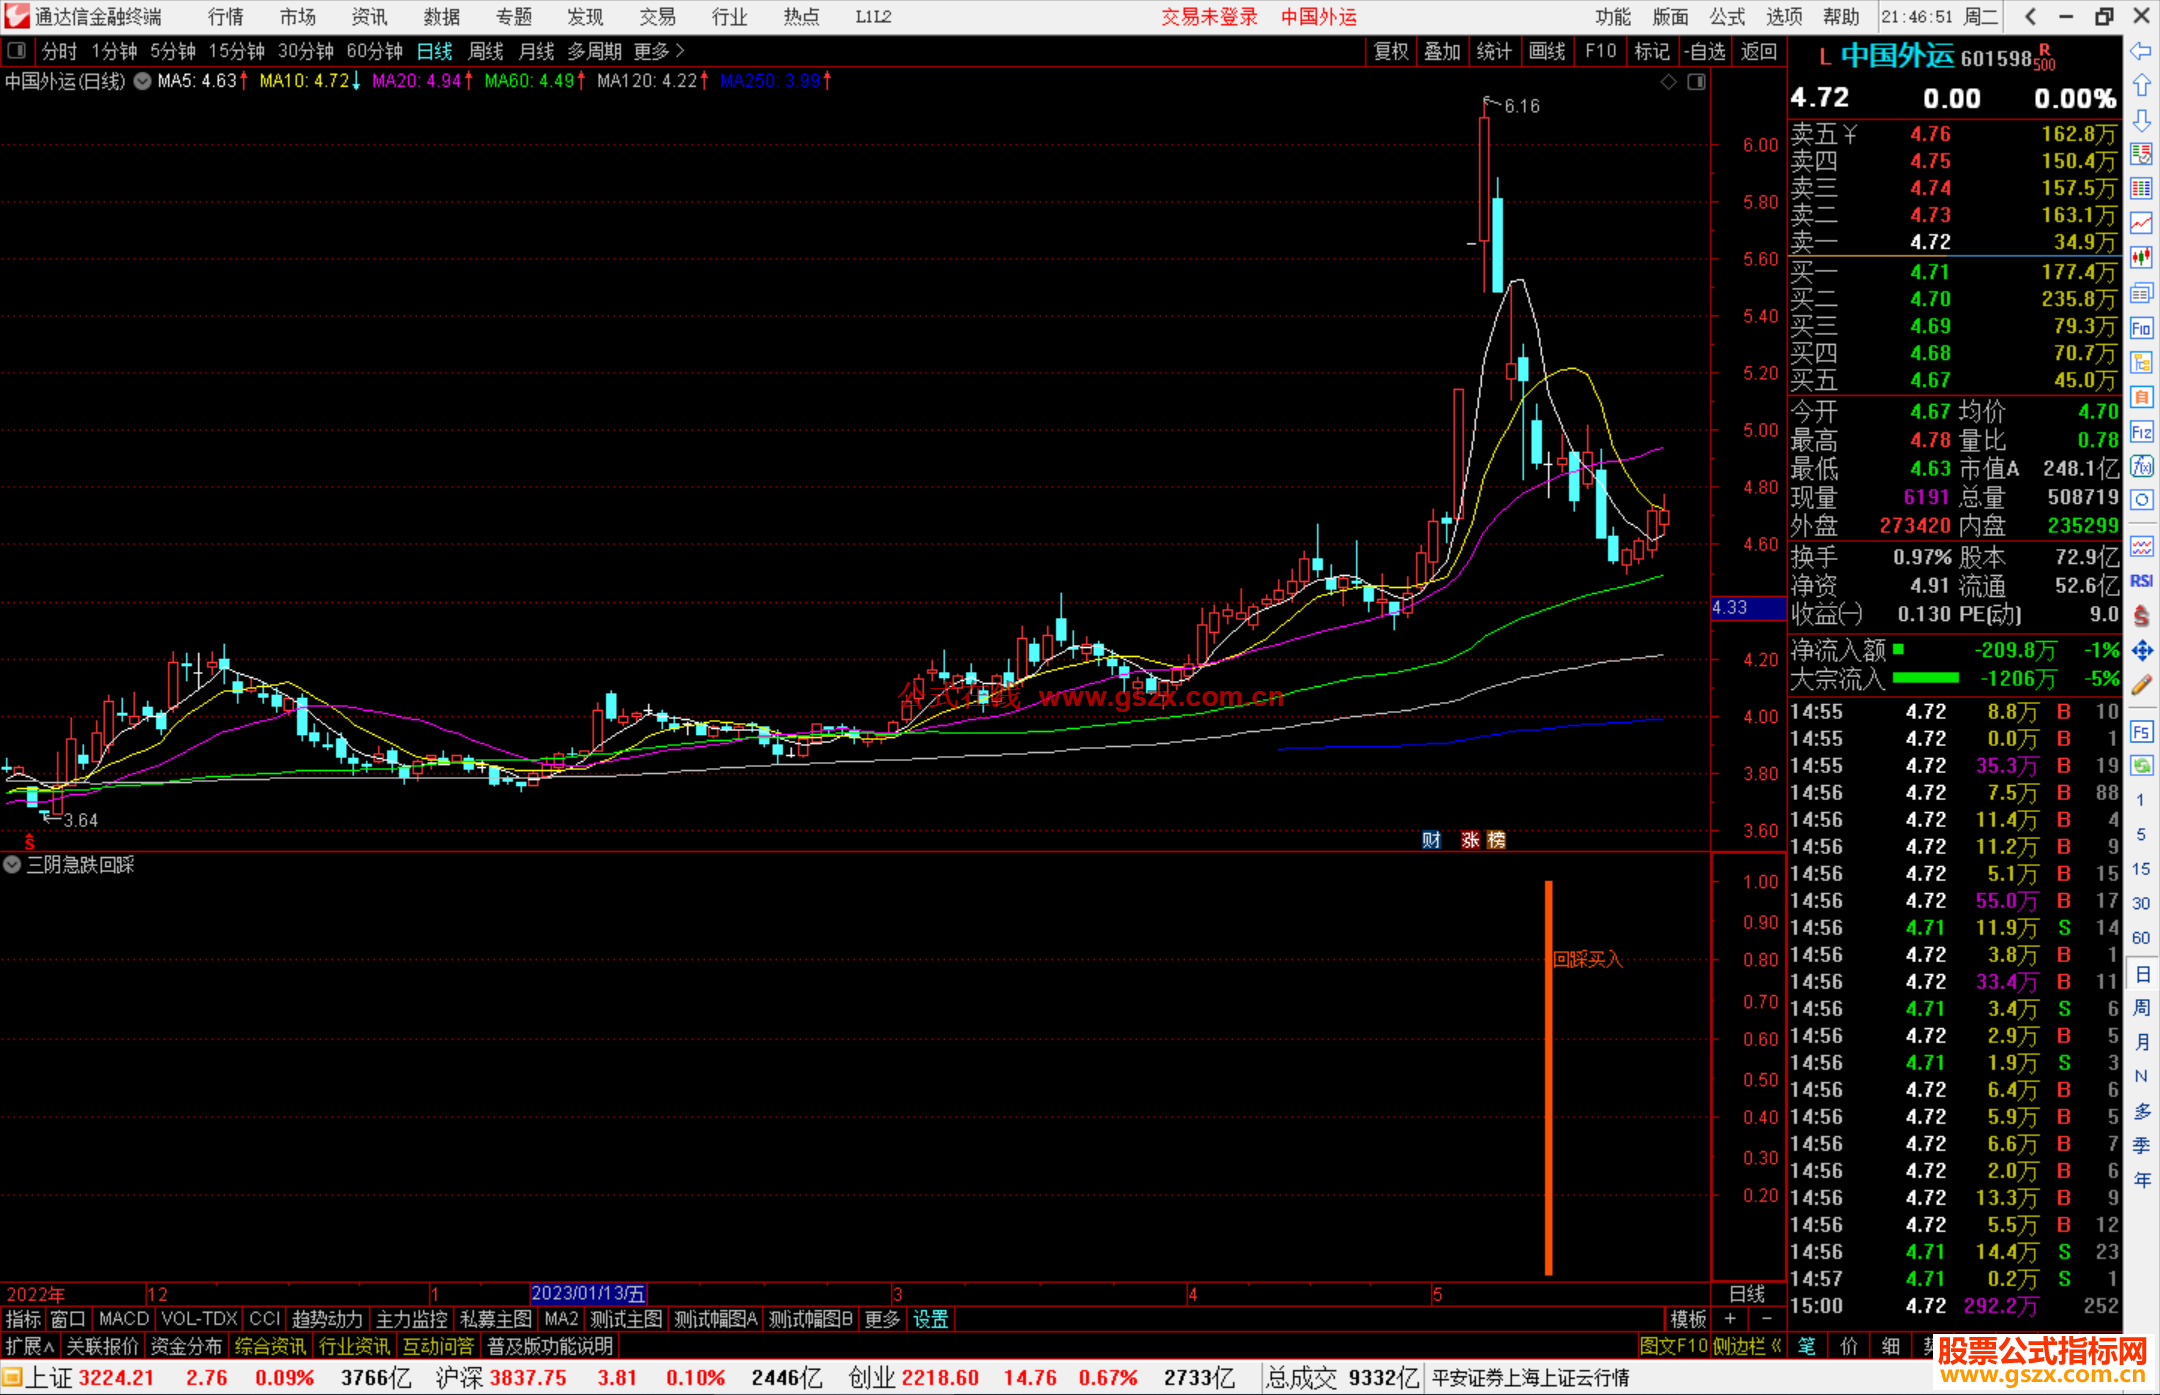Toggle the MA indicator circle button by 中国外运(日线)

pos(143,81)
